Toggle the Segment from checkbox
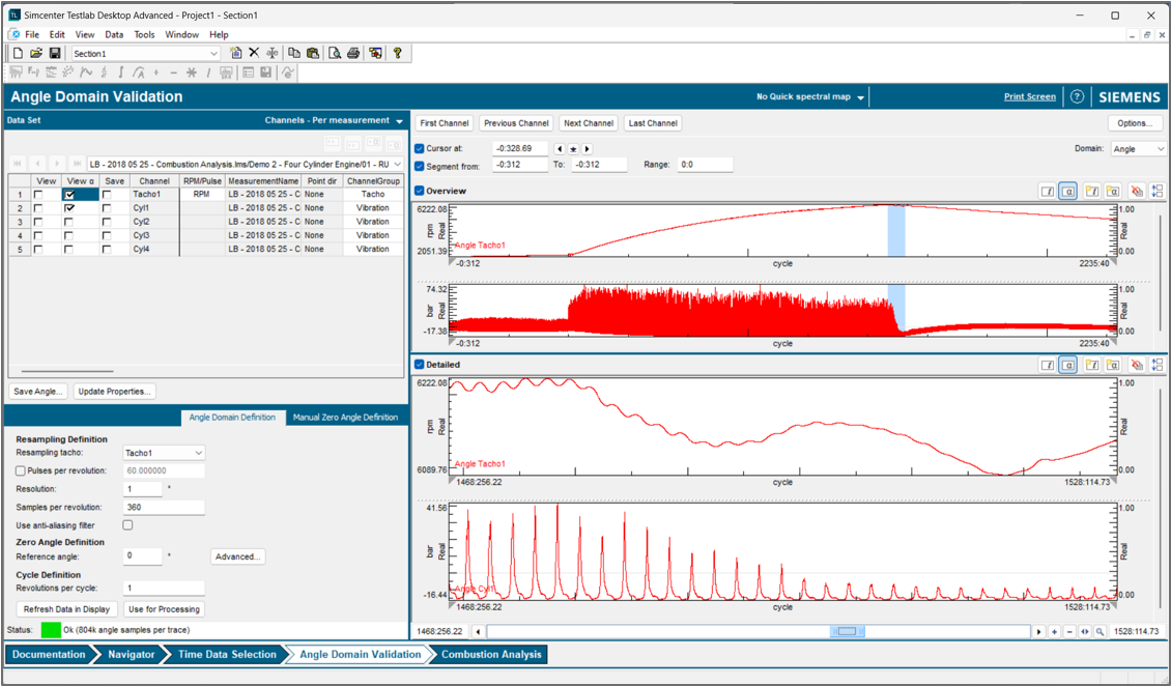 (419, 166)
